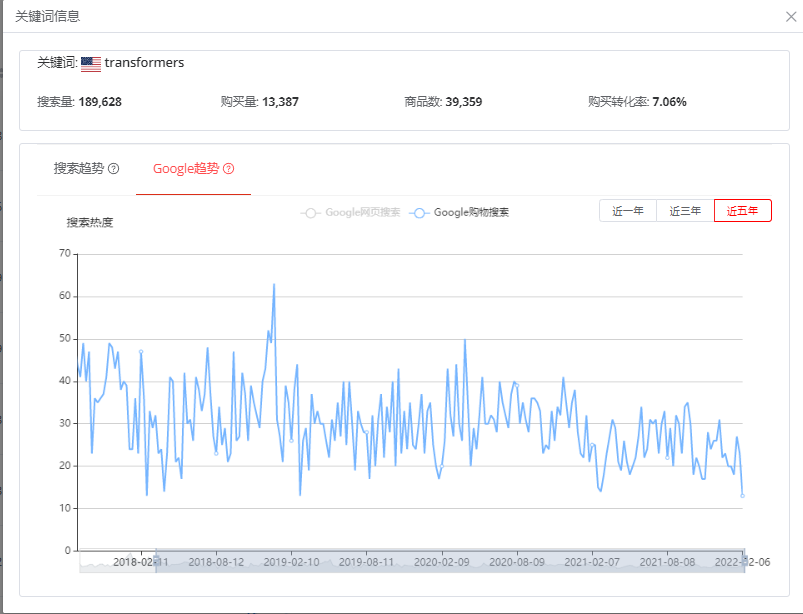
Task: Click the keyword text transformers
Action: [x=144, y=63]
